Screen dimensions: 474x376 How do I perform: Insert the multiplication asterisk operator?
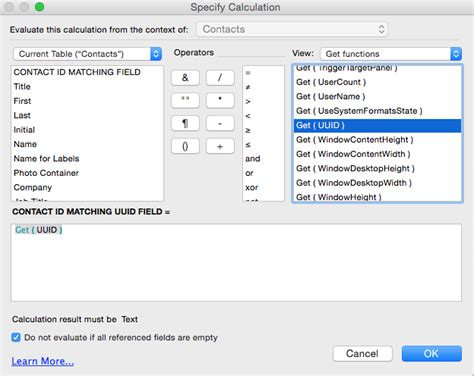click(x=220, y=100)
